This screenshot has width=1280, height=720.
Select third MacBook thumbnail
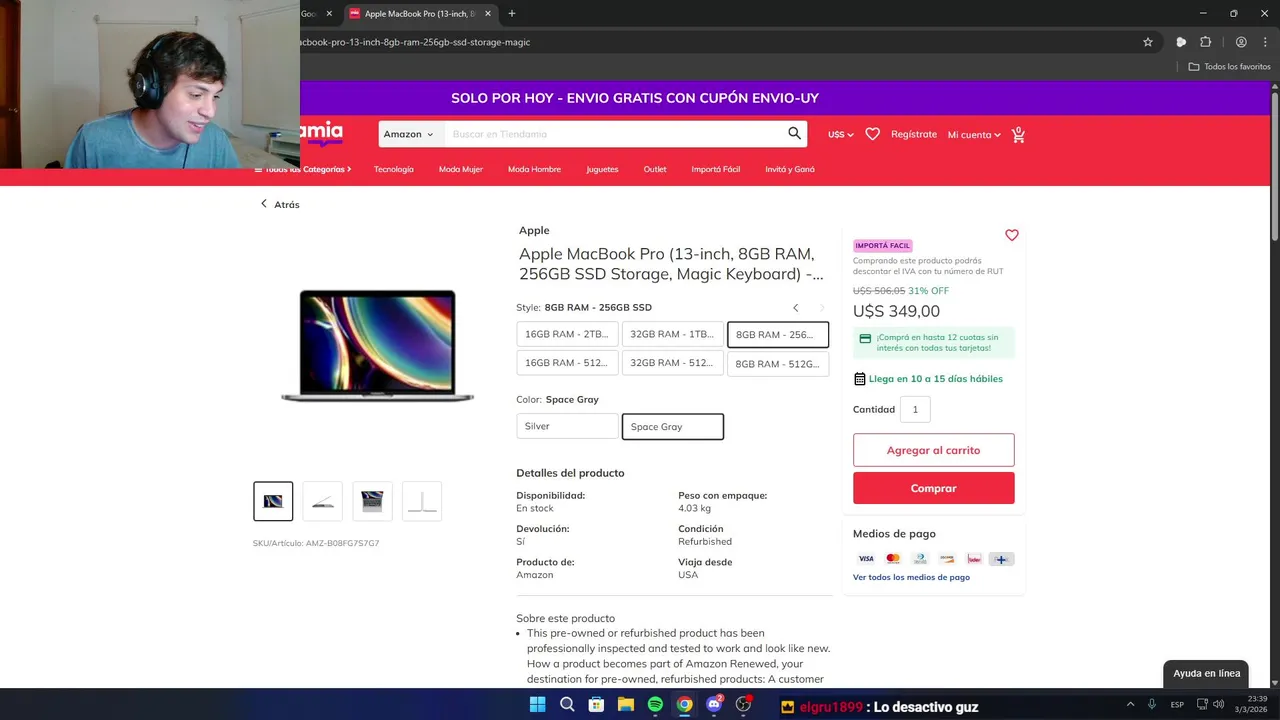(x=372, y=501)
